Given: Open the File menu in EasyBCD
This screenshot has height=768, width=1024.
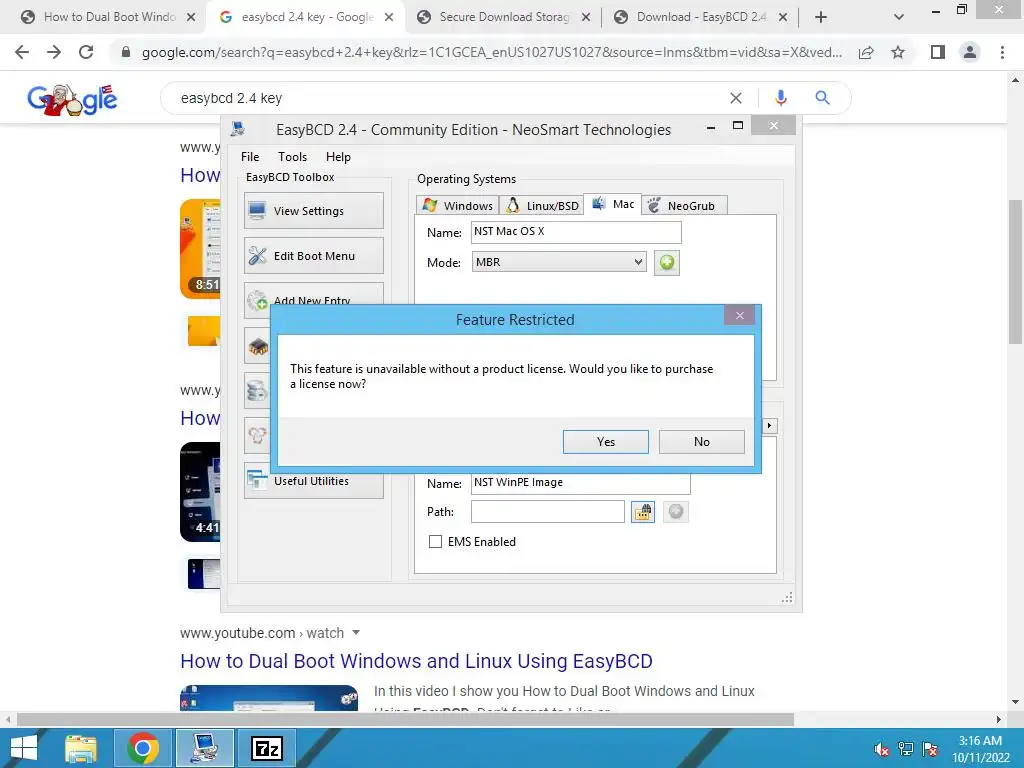Looking at the screenshot, I should (249, 157).
